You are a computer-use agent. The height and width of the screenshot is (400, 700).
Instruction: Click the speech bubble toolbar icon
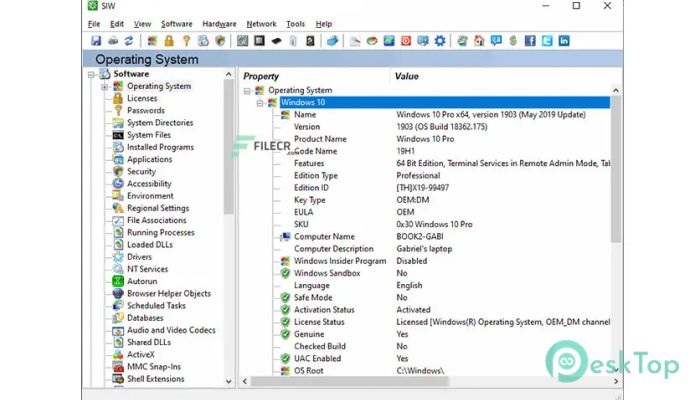(496, 41)
